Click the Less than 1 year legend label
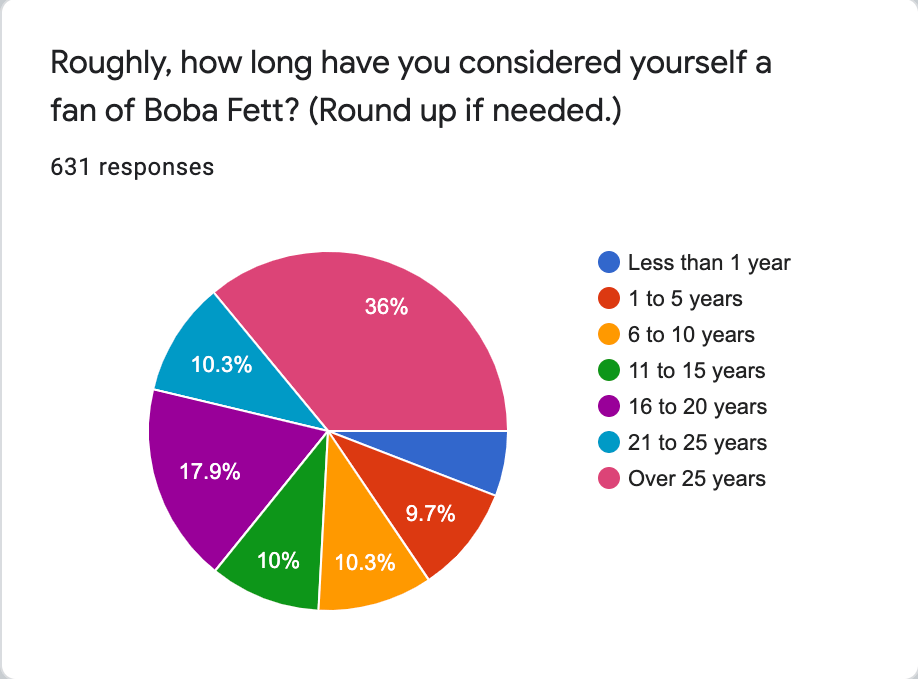This screenshot has height=679, width=918. click(x=709, y=263)
